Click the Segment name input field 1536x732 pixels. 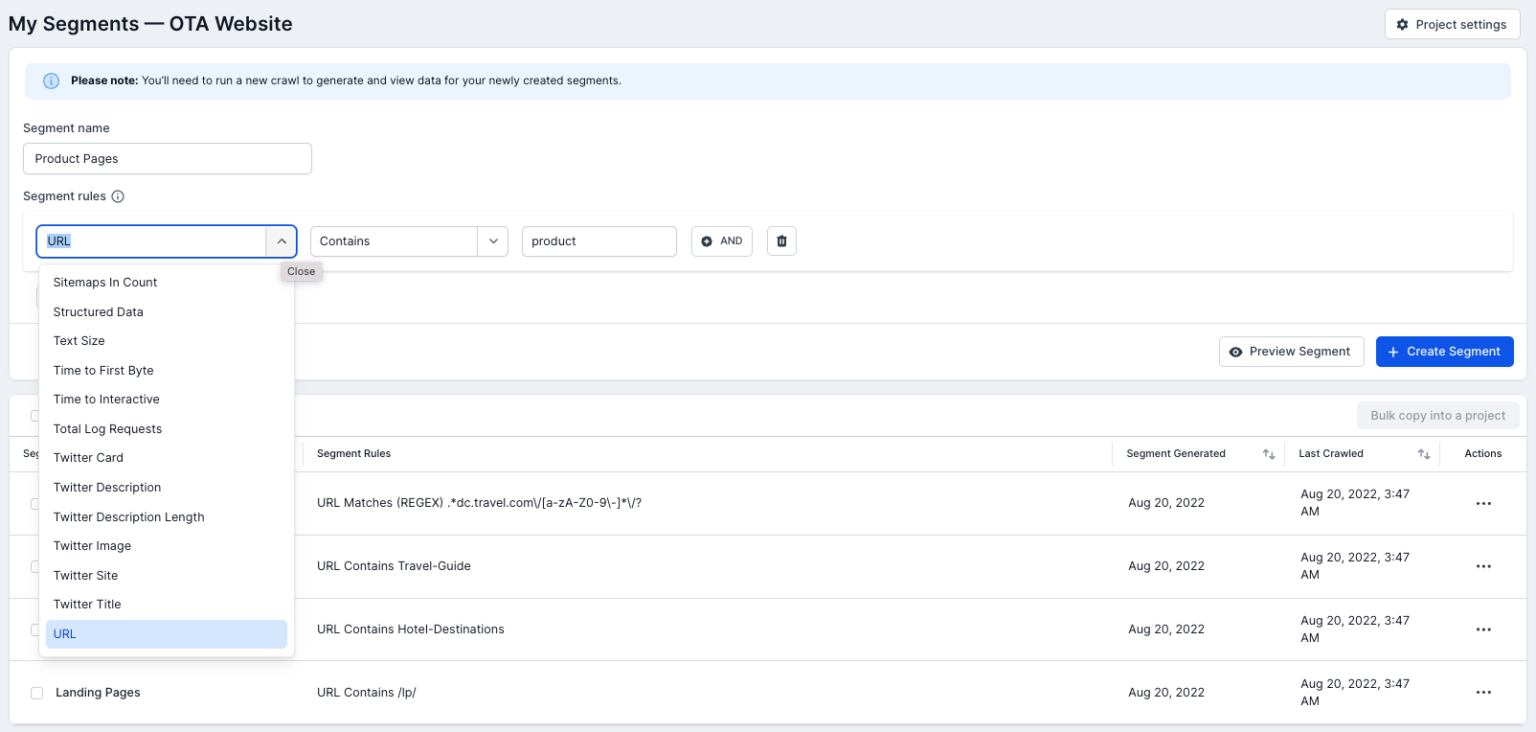(x=167, y=159)
